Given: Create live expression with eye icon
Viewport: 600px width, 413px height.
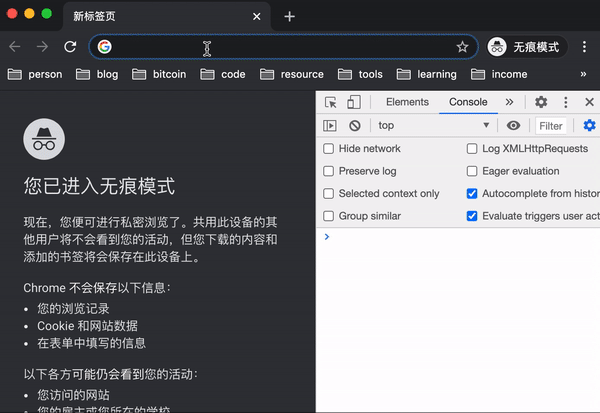Looking at the screenshot, I should click(513, 126).
